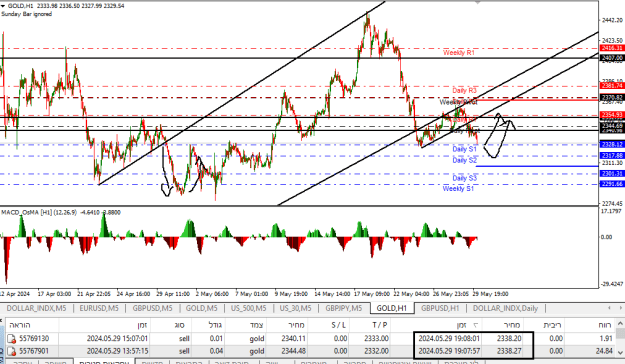Image resolution: width=625 pixels, height=364 pixels.
Task: Click the blue 2317.88 price tag
Action: (x=612, y=155)
